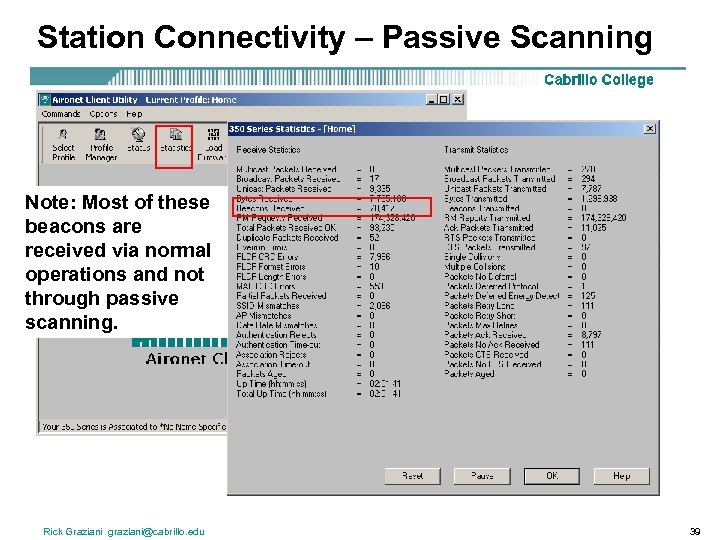Select the Unicast Packets Received row label
720x540 pixels.
[x=283, y=189]
